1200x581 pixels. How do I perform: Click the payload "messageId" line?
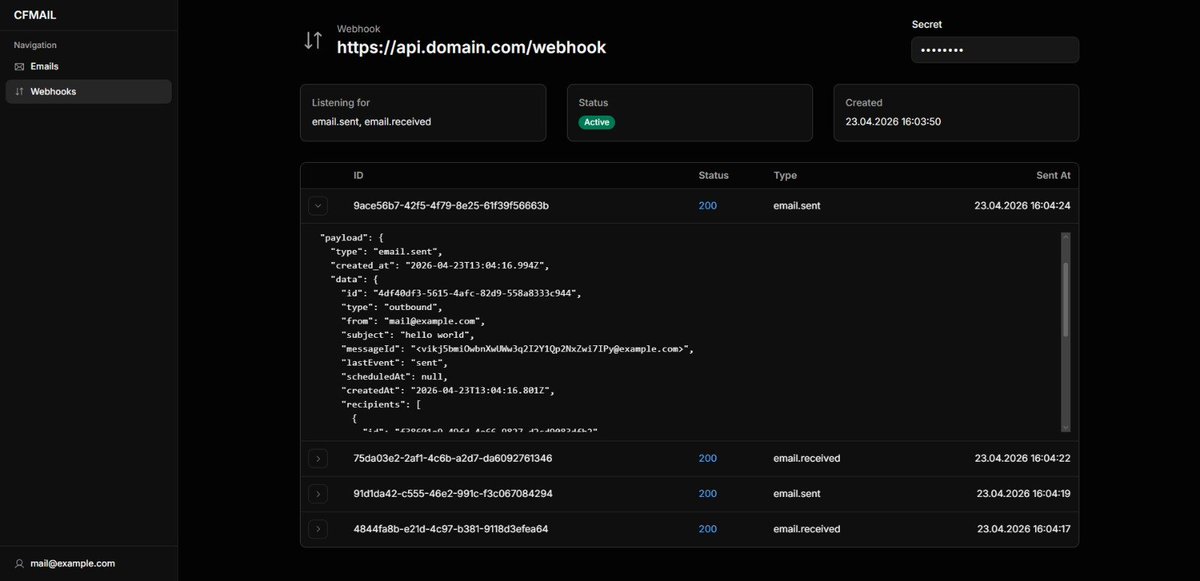coord(517,349)
